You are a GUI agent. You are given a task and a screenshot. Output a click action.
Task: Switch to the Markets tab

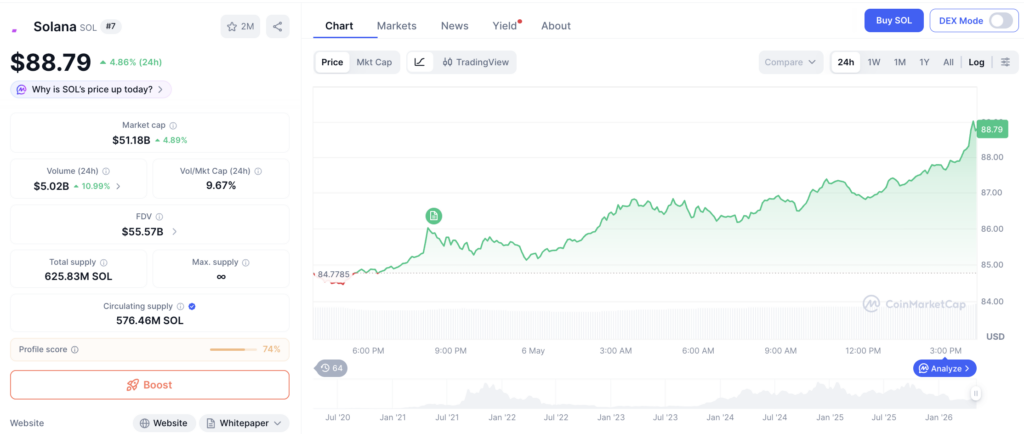click(x=396, y=26)
